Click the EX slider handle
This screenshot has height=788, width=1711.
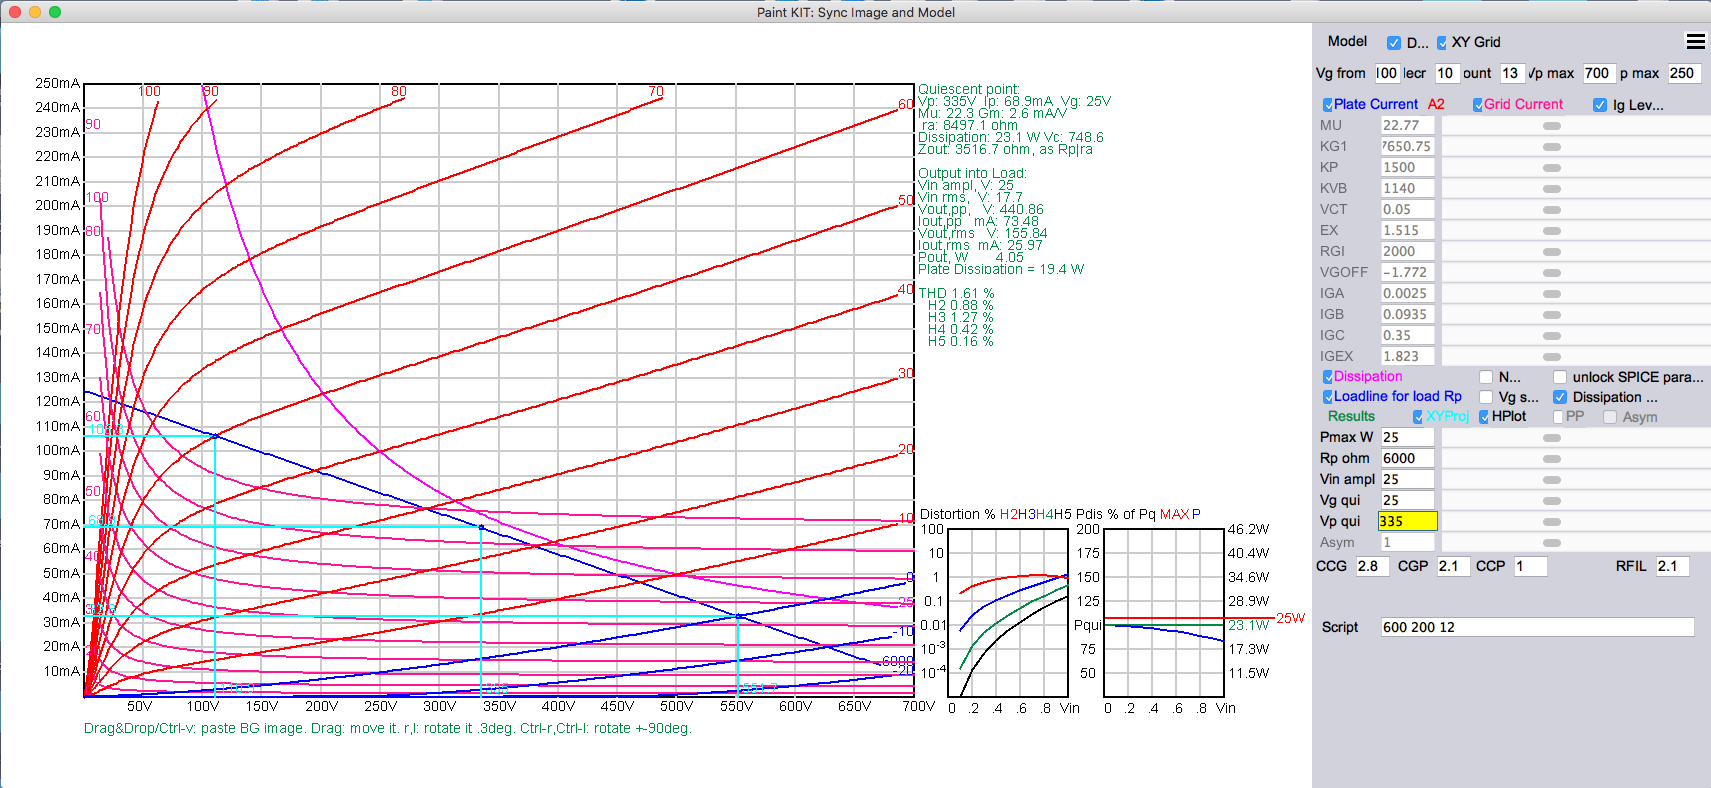click(x=1552, y=231)
